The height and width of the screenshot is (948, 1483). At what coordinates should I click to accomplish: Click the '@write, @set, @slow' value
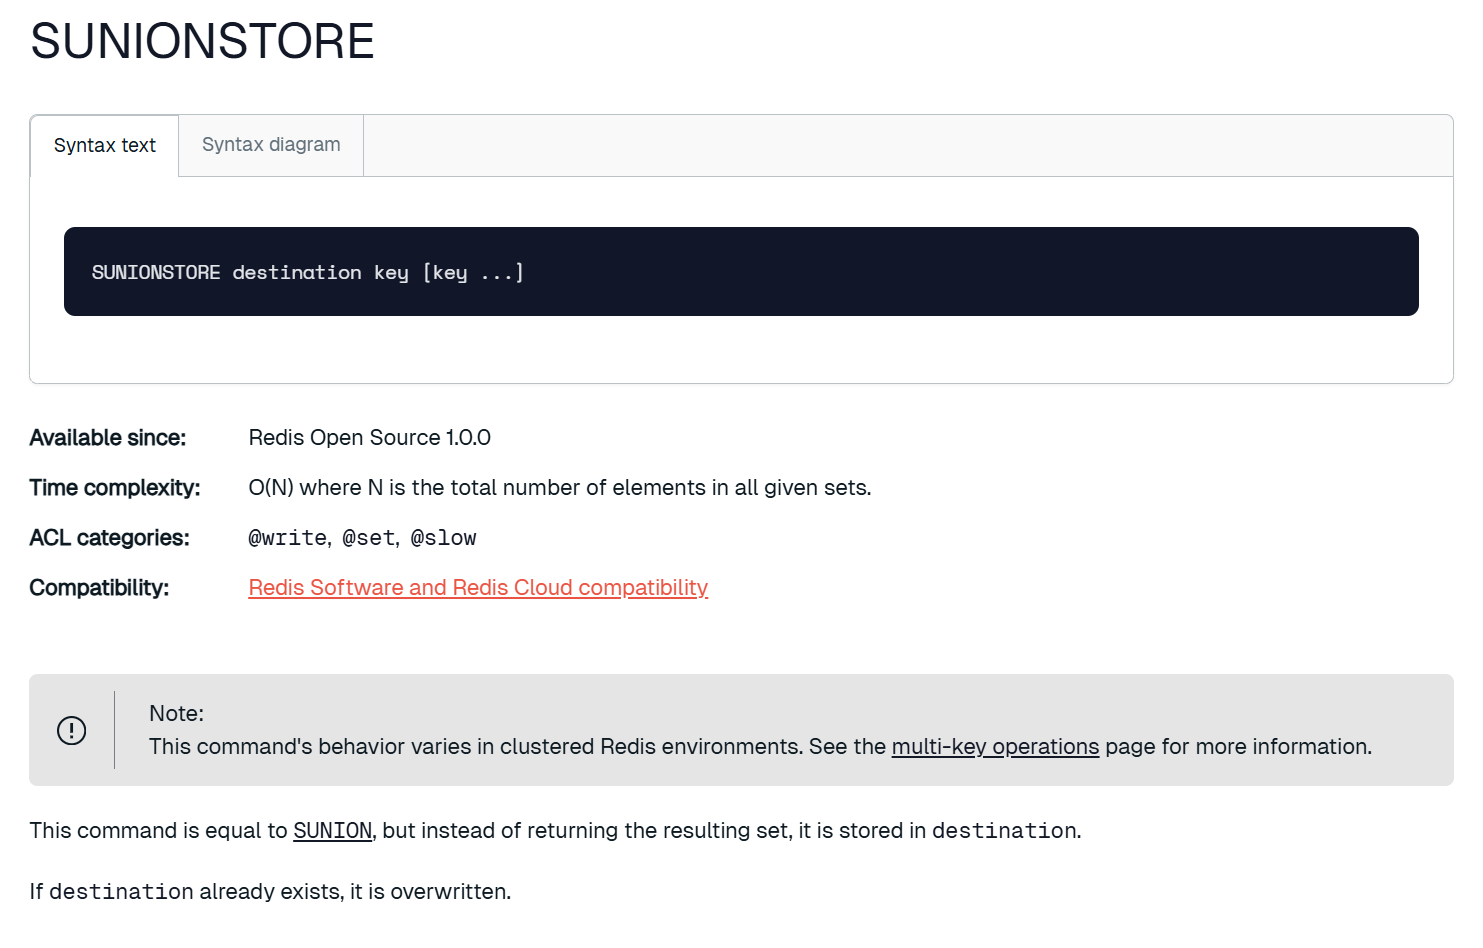pos(363,538)
